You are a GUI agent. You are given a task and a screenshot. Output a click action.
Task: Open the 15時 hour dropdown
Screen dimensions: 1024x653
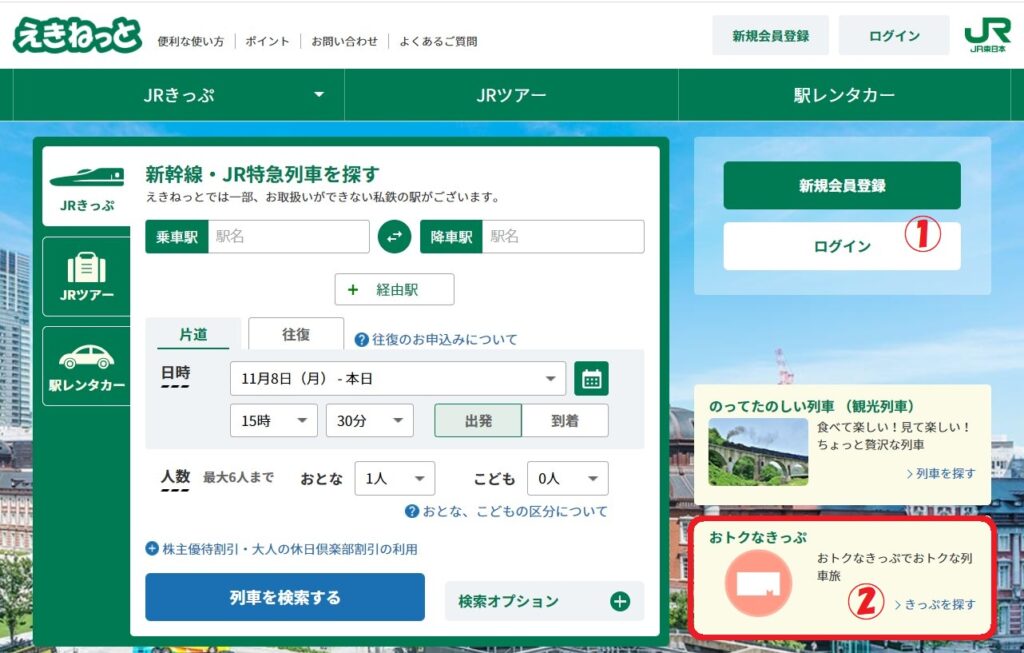click(x=274, y=421)
